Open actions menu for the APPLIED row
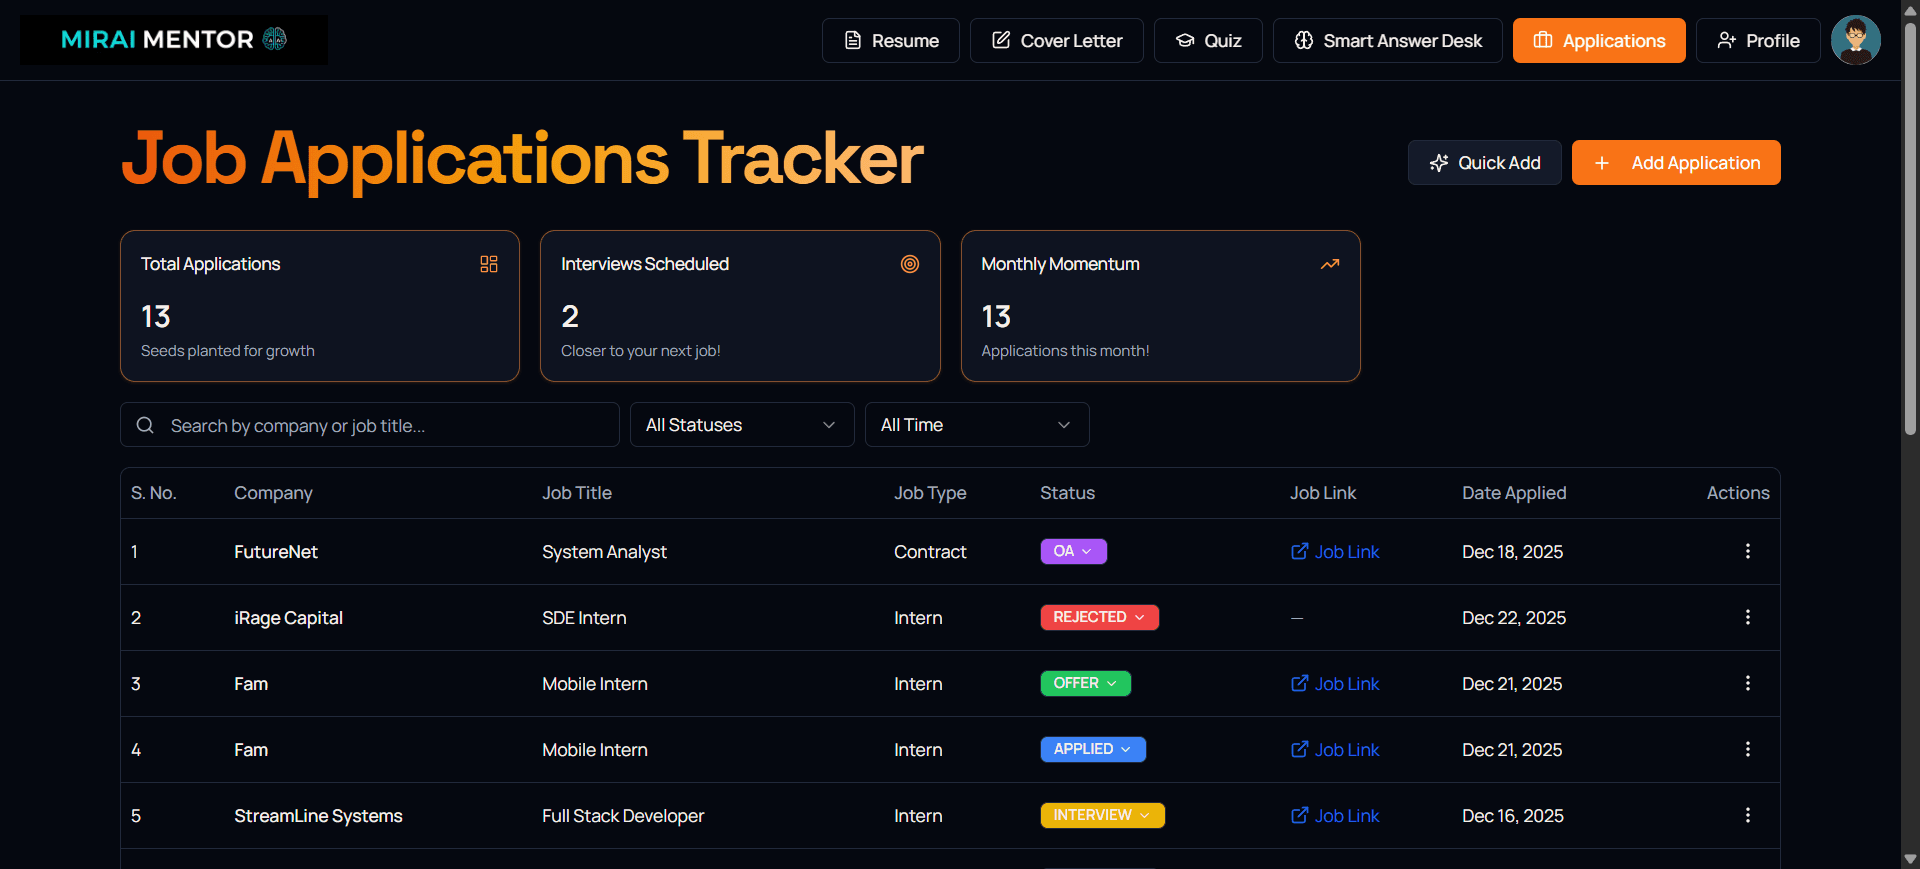1920x869 pixels. [1748, 750]
